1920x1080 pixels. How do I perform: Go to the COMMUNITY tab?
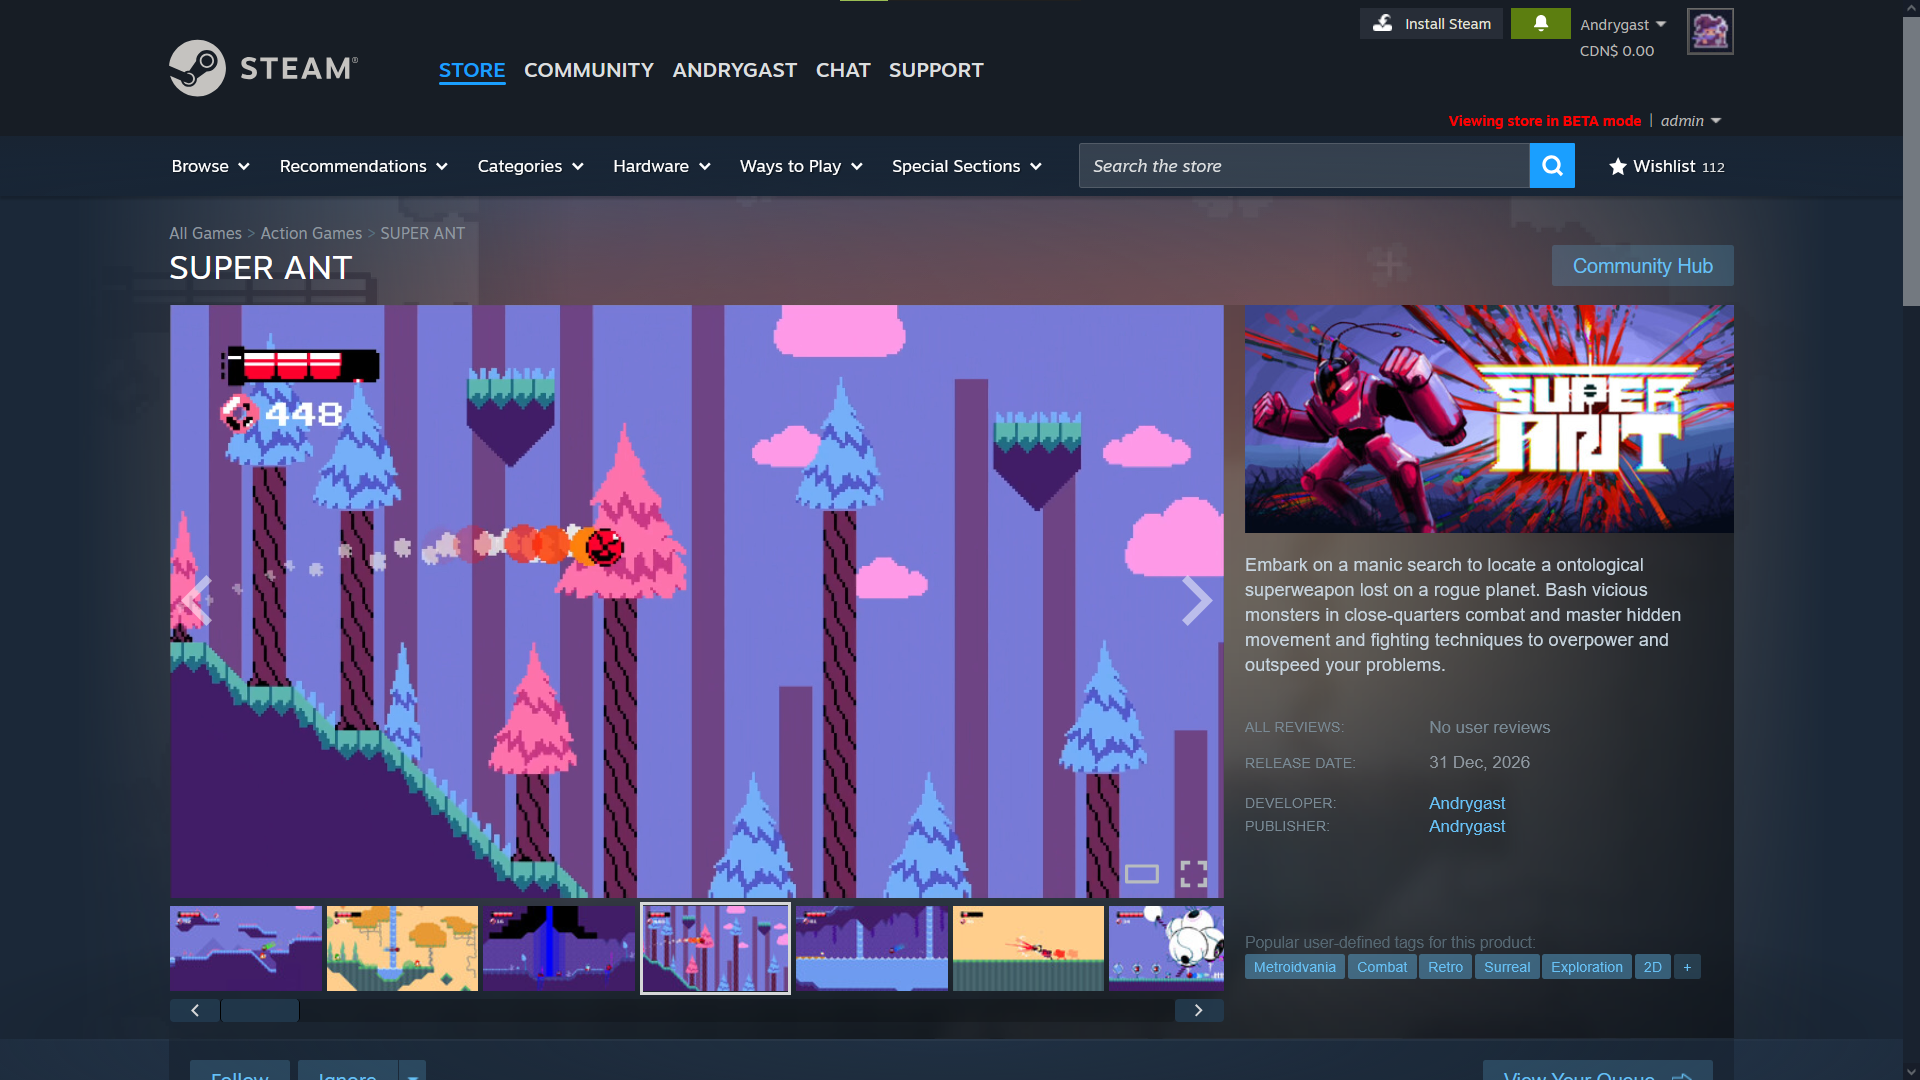pos(588,70)
